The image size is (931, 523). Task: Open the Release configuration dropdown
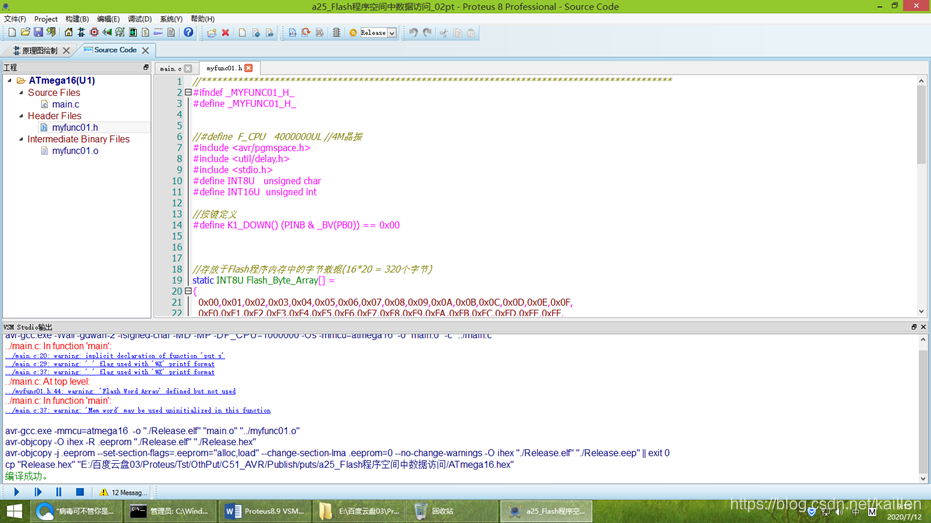(392, 33)
